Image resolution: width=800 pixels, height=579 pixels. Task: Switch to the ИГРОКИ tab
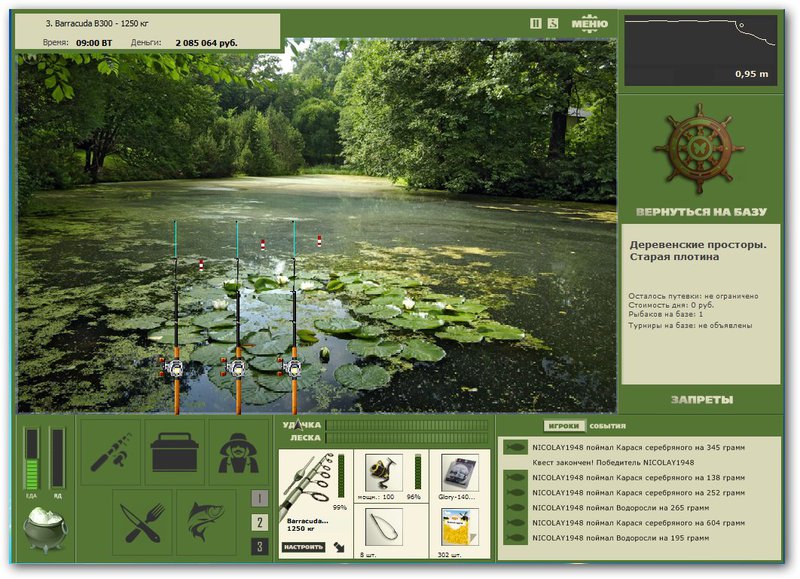pyautogui.click(x=564, y=426)
